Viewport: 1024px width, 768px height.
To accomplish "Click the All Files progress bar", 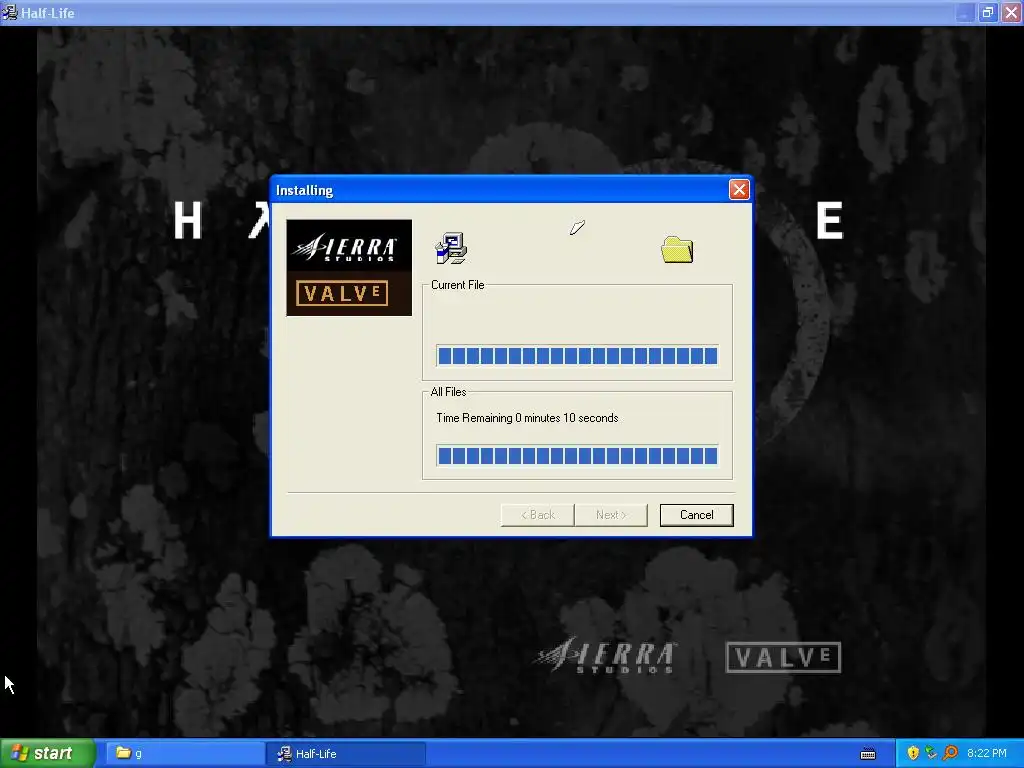I will tap(577, 455).
